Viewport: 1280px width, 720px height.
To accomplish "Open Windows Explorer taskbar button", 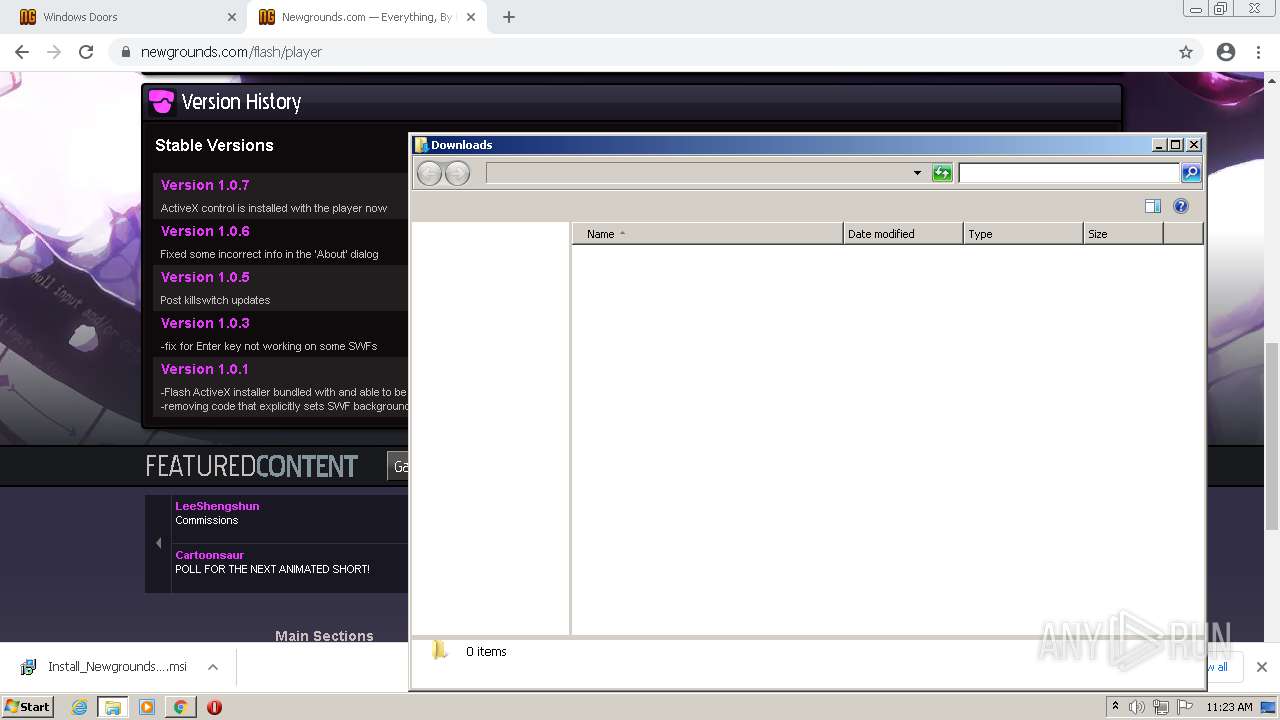I will point(113,707).
